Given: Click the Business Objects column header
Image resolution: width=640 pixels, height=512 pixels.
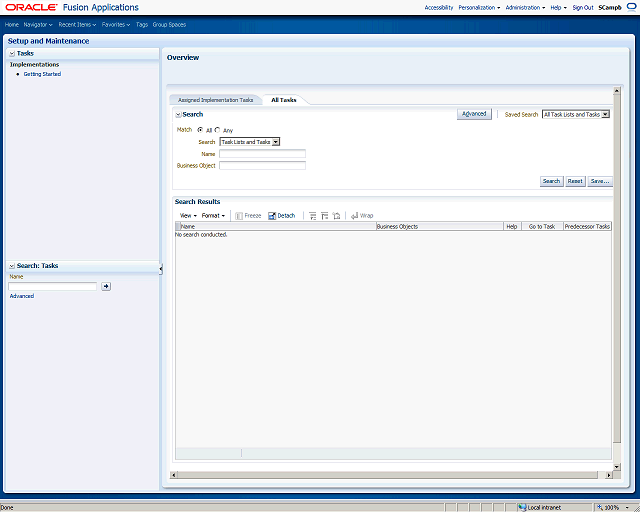Looking at the screenshot, I should 440,226.
